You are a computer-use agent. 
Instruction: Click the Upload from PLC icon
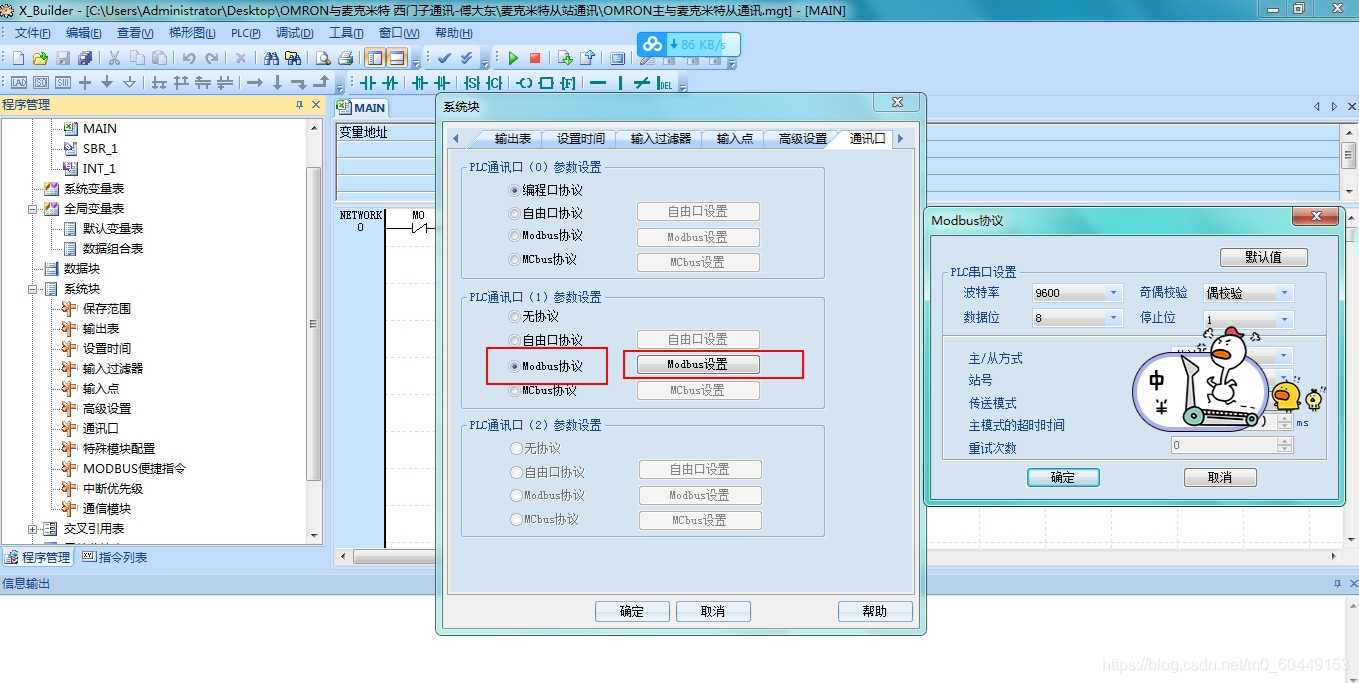[x=587, y=58]
